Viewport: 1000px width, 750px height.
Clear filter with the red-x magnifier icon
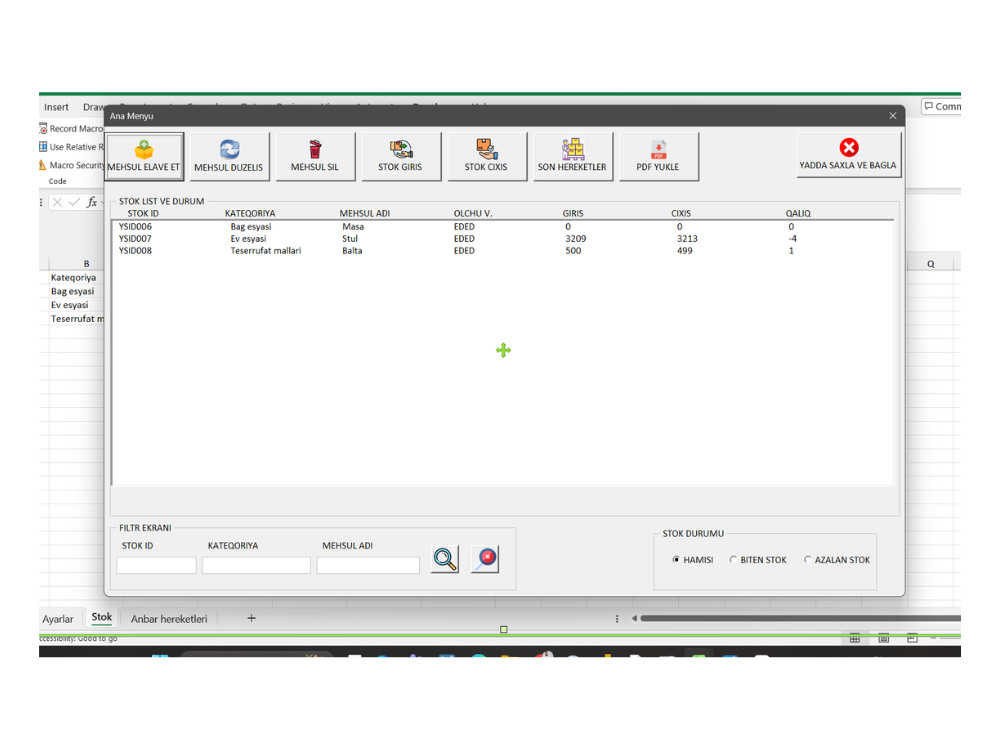pyautogui.click(x=485, y=559)
